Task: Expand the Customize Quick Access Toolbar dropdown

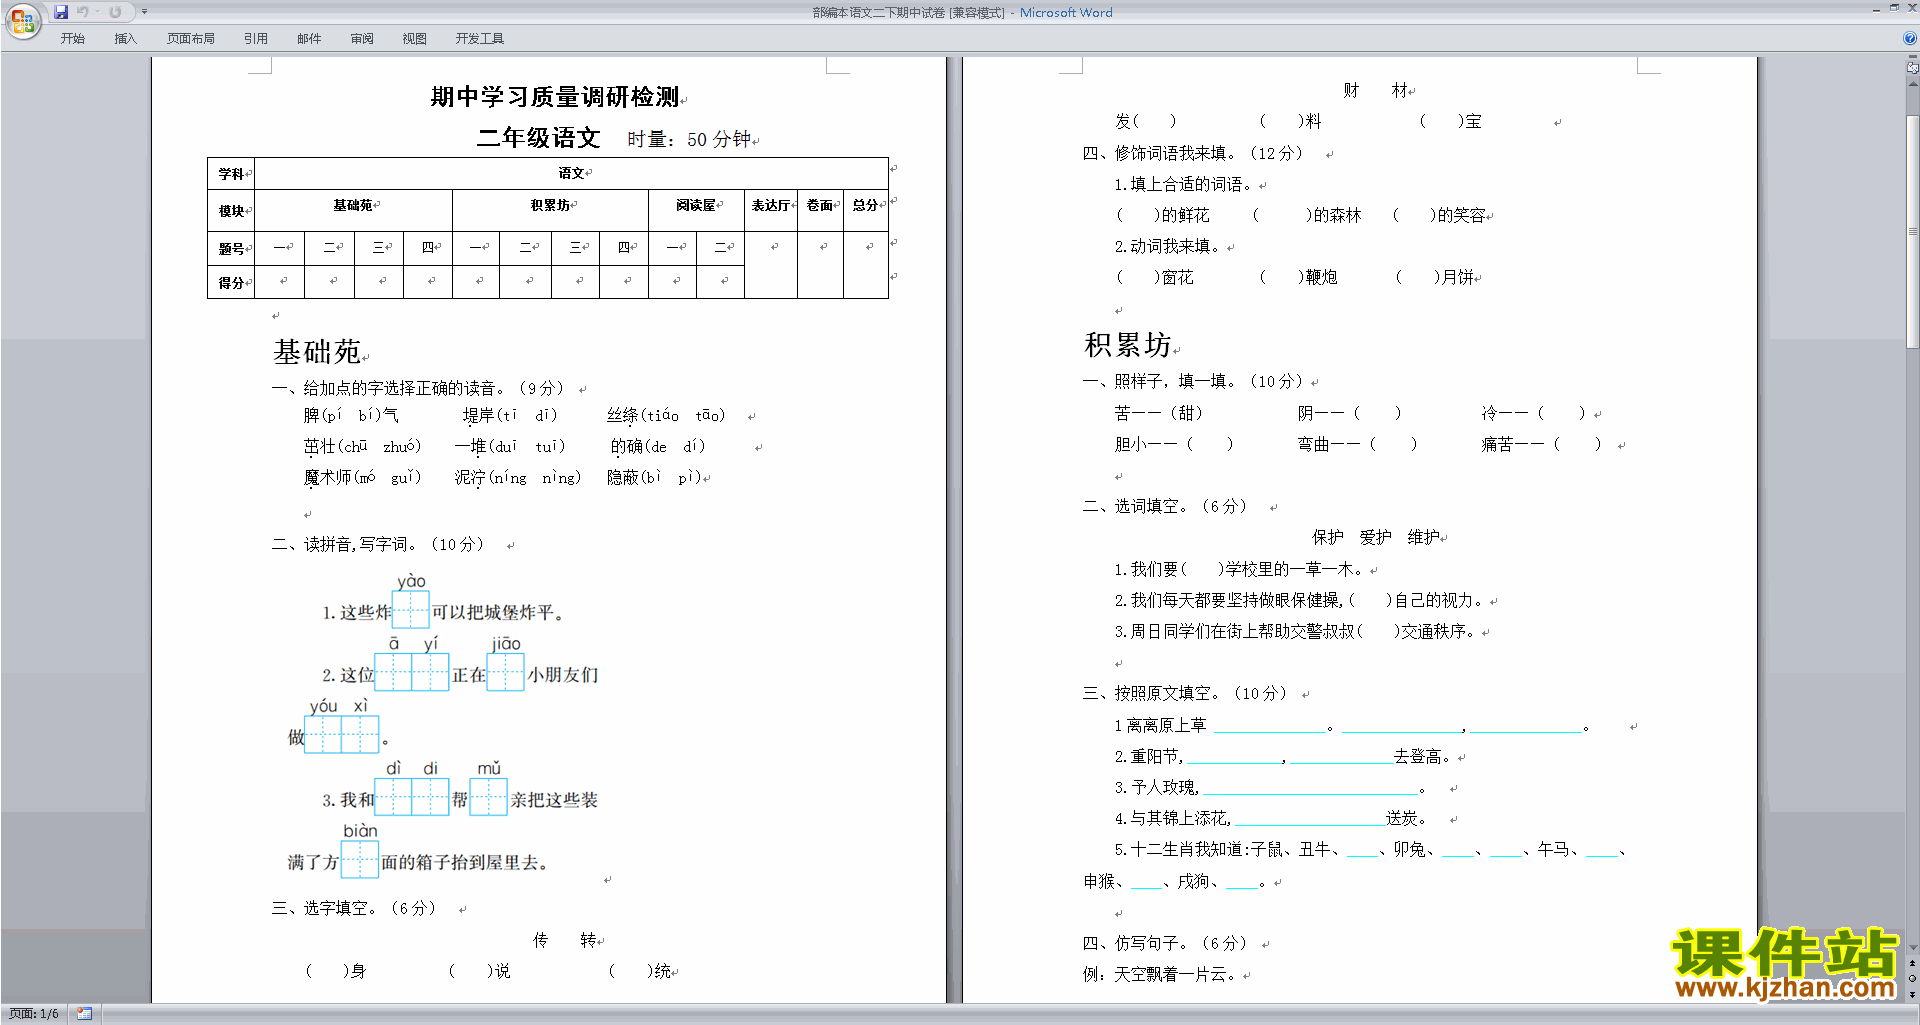Action: (x=144, y=12)
